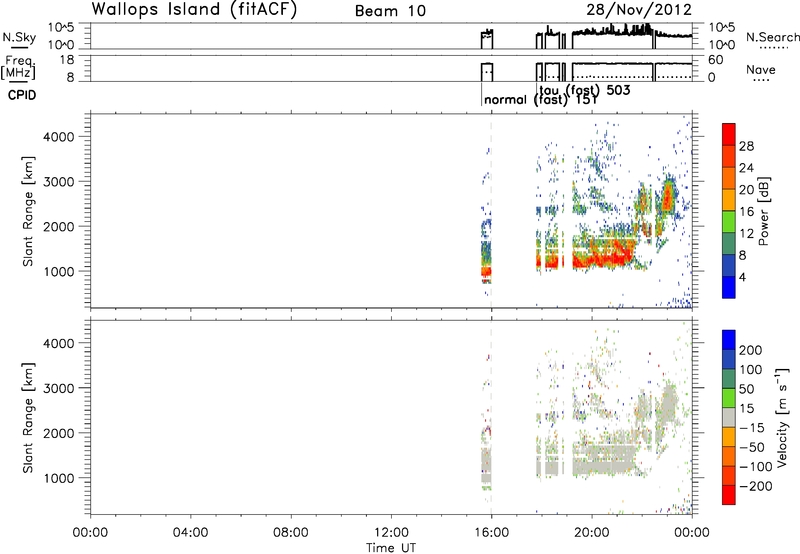Click the 'normal (fast) 151' CPID text

click(x=540, y=100)
